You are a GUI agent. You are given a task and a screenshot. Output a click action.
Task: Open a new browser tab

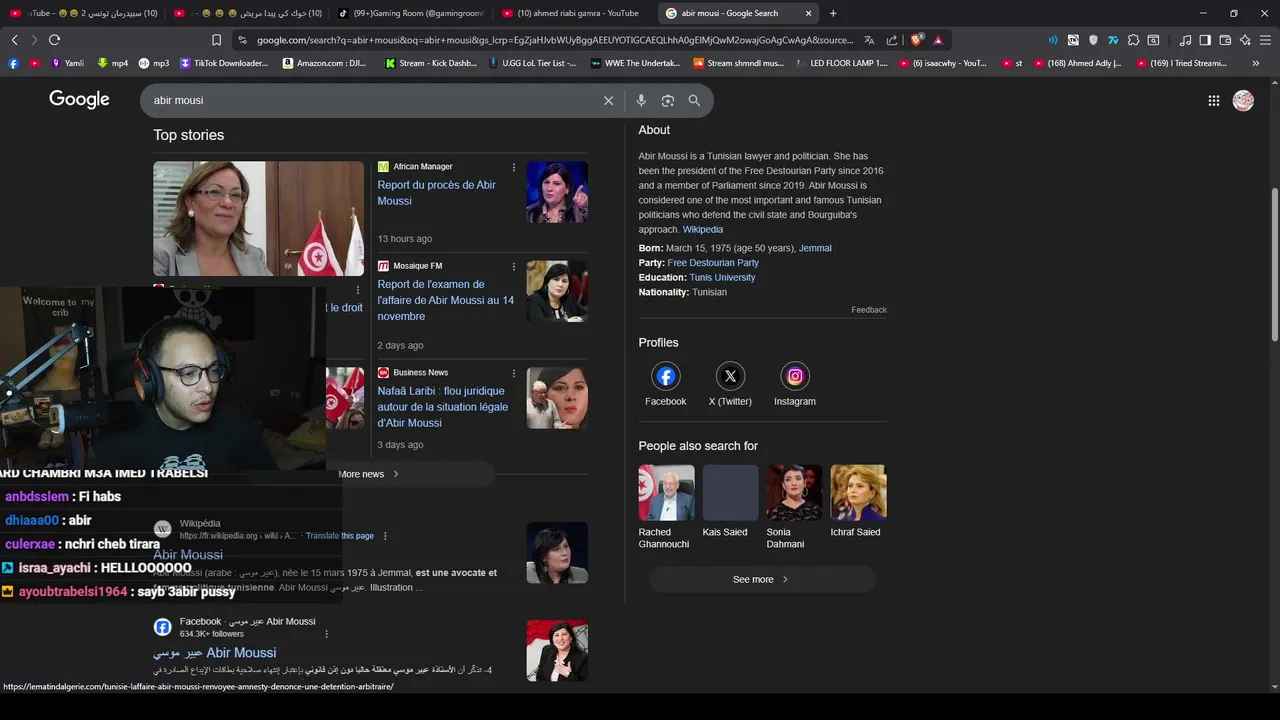coord(833,13)
